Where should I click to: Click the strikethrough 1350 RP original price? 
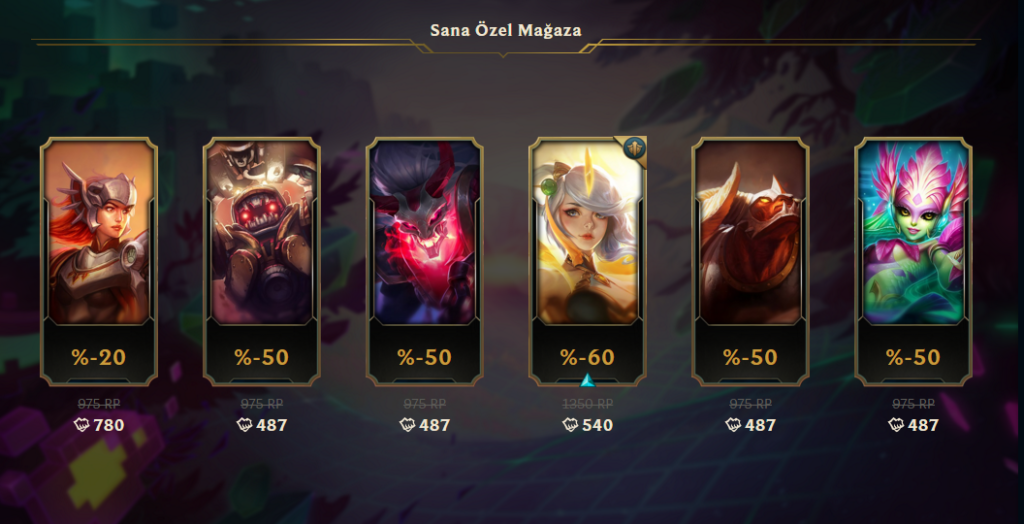[587, 404]
